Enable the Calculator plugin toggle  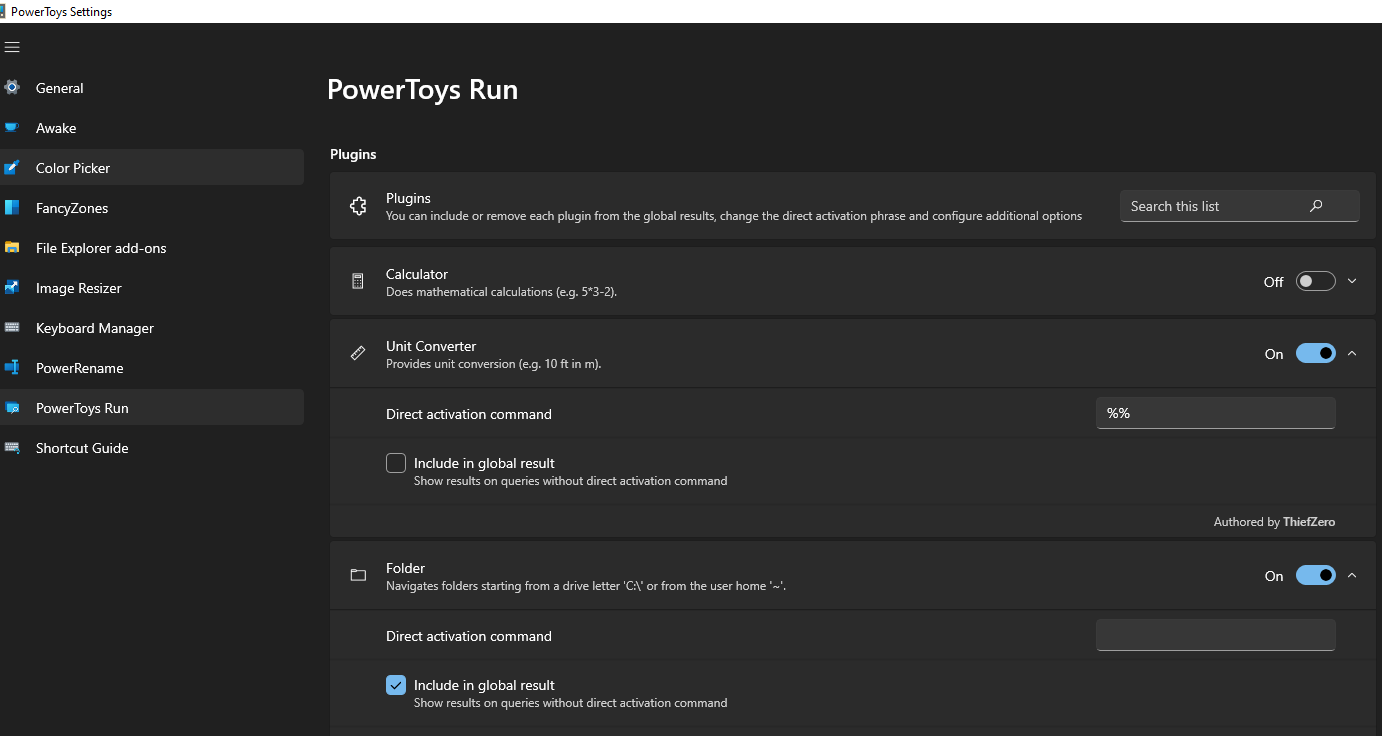tap(1315, 281)
